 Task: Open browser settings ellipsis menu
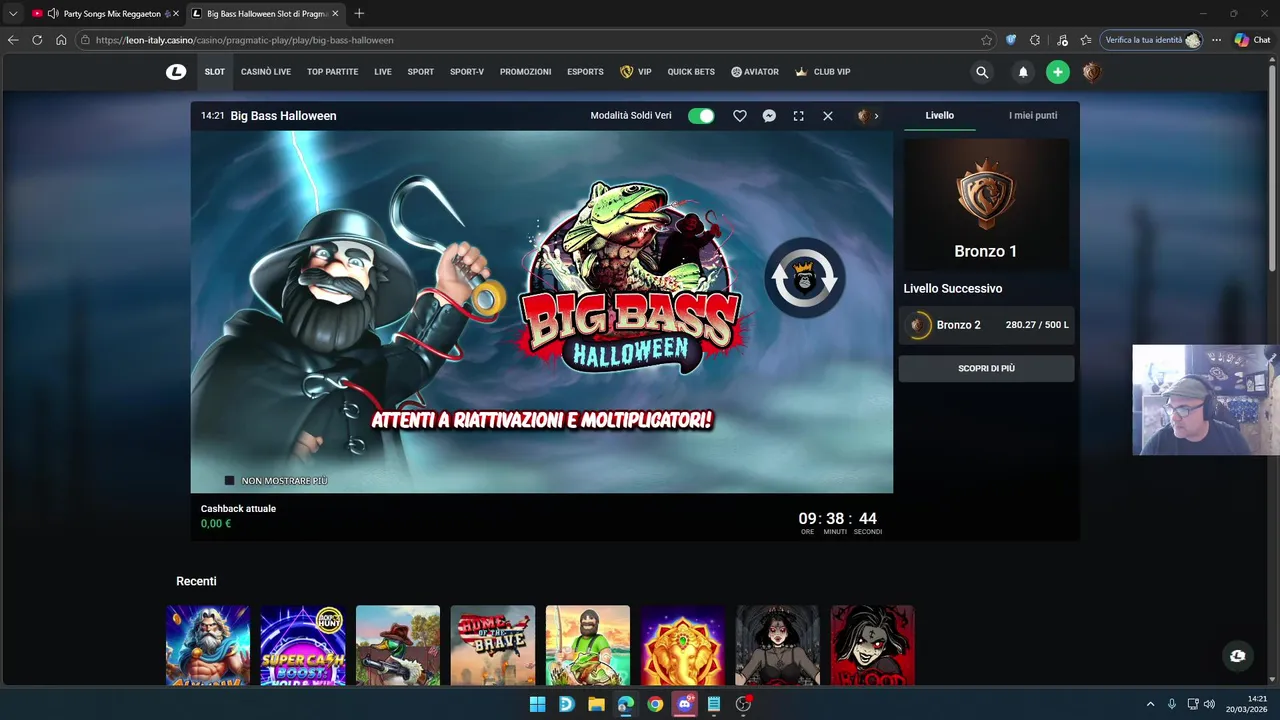tap(1216, 40)
